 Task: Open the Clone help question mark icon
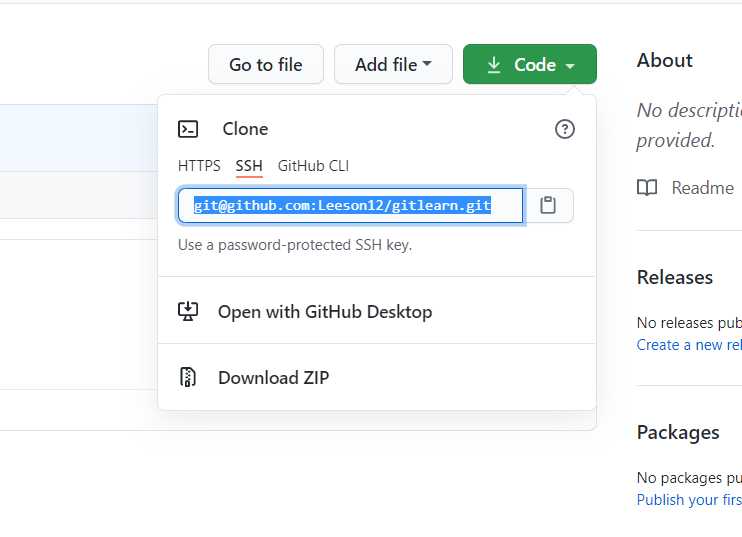[x=565, y=129]
